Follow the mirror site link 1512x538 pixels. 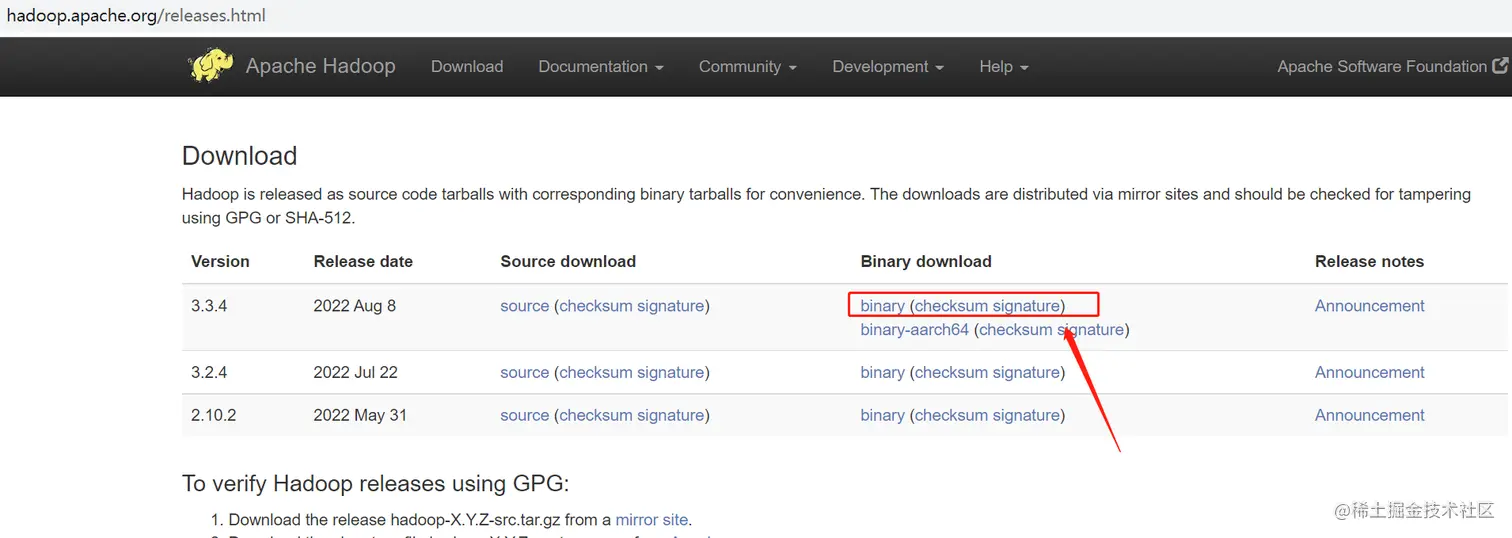tap(651, 520)
